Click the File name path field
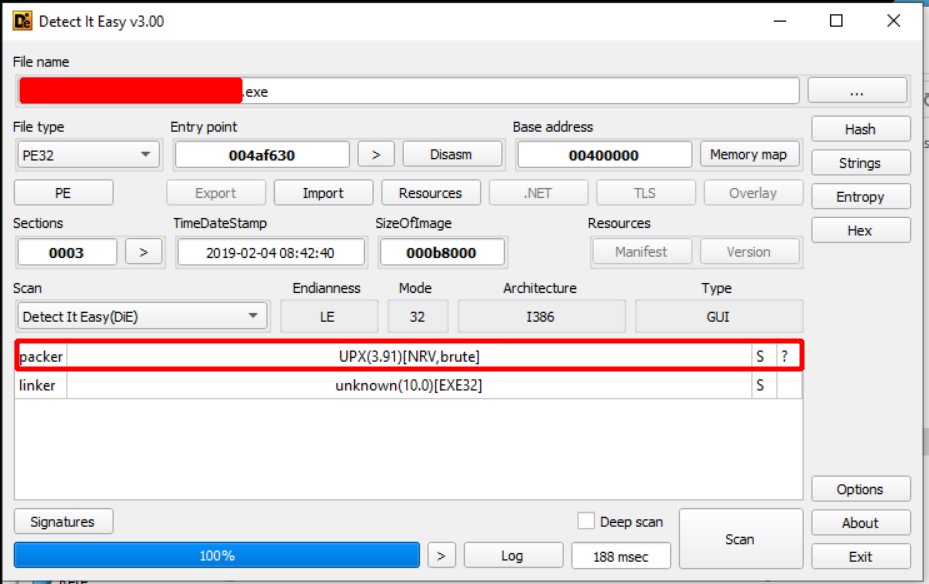Screen dimensions: 929x584 tap(408, 91)
